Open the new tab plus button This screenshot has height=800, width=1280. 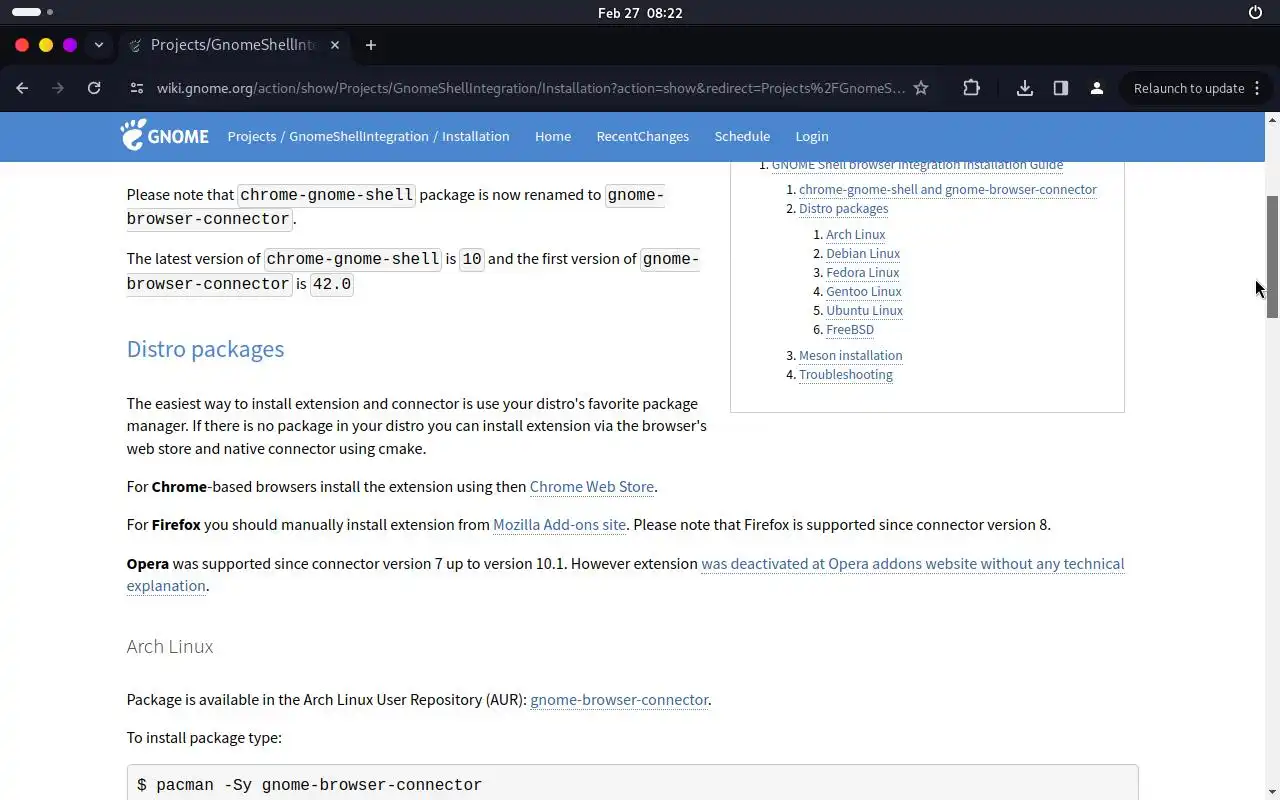coord(371,45)
